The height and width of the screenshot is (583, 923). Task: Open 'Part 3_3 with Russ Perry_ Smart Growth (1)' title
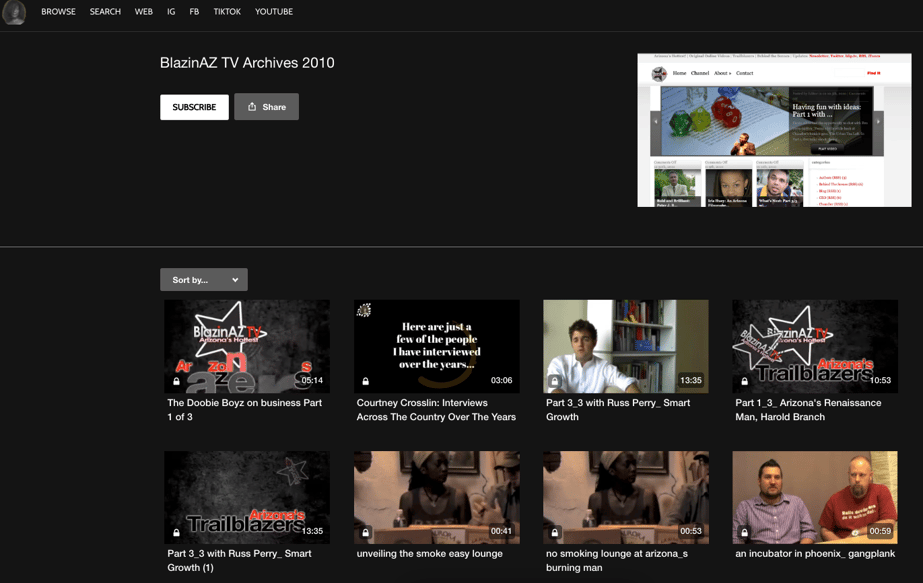pos(240,561)
